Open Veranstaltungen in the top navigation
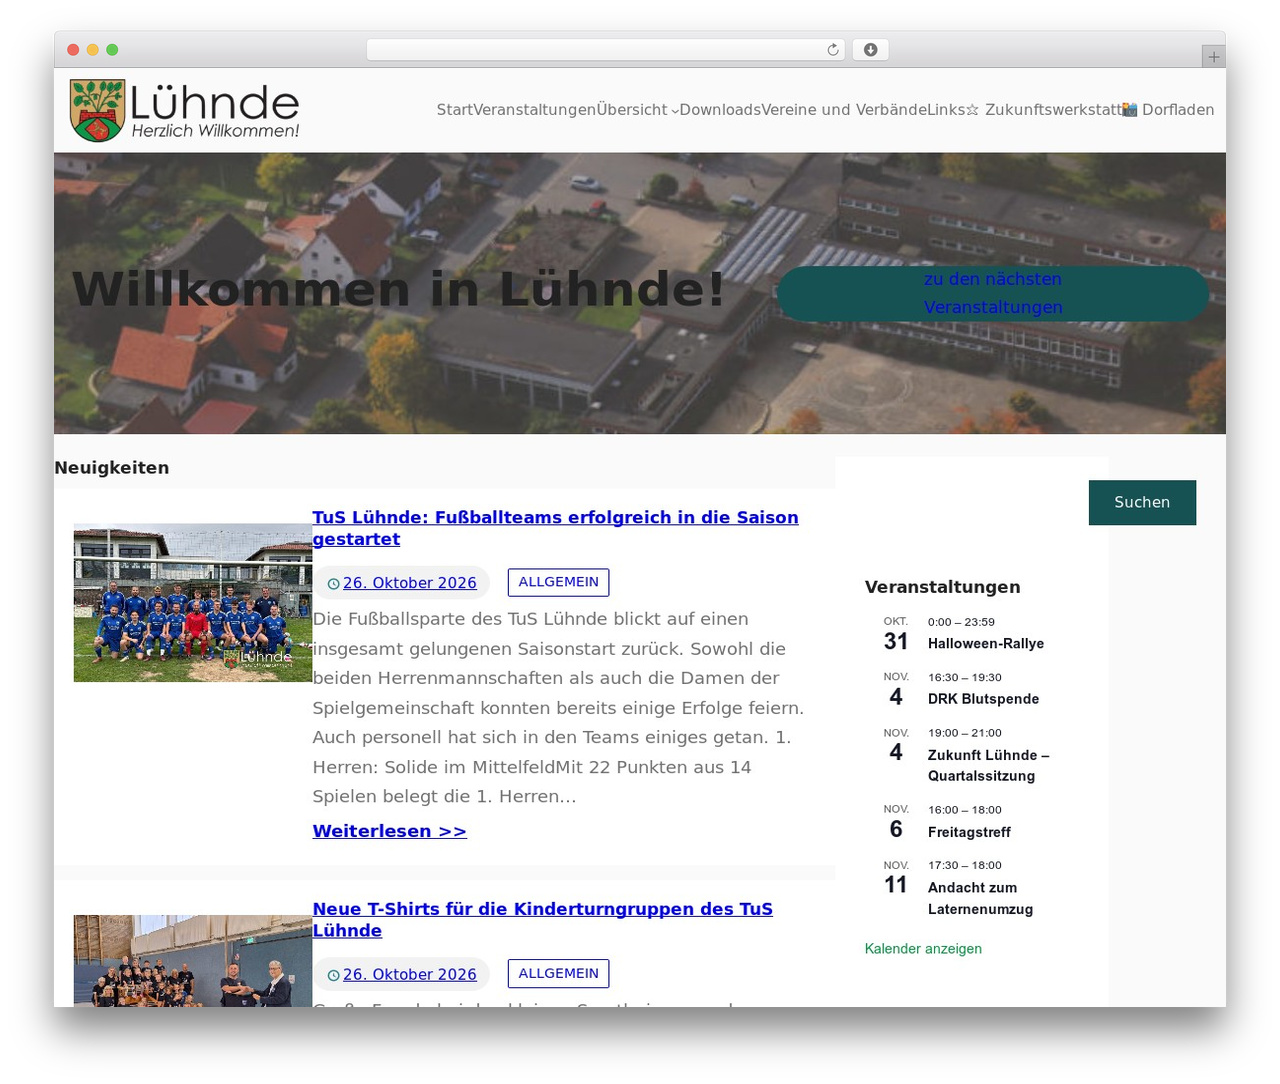The width and height of the screenshot is (1280, 1084). pos(535,110)
